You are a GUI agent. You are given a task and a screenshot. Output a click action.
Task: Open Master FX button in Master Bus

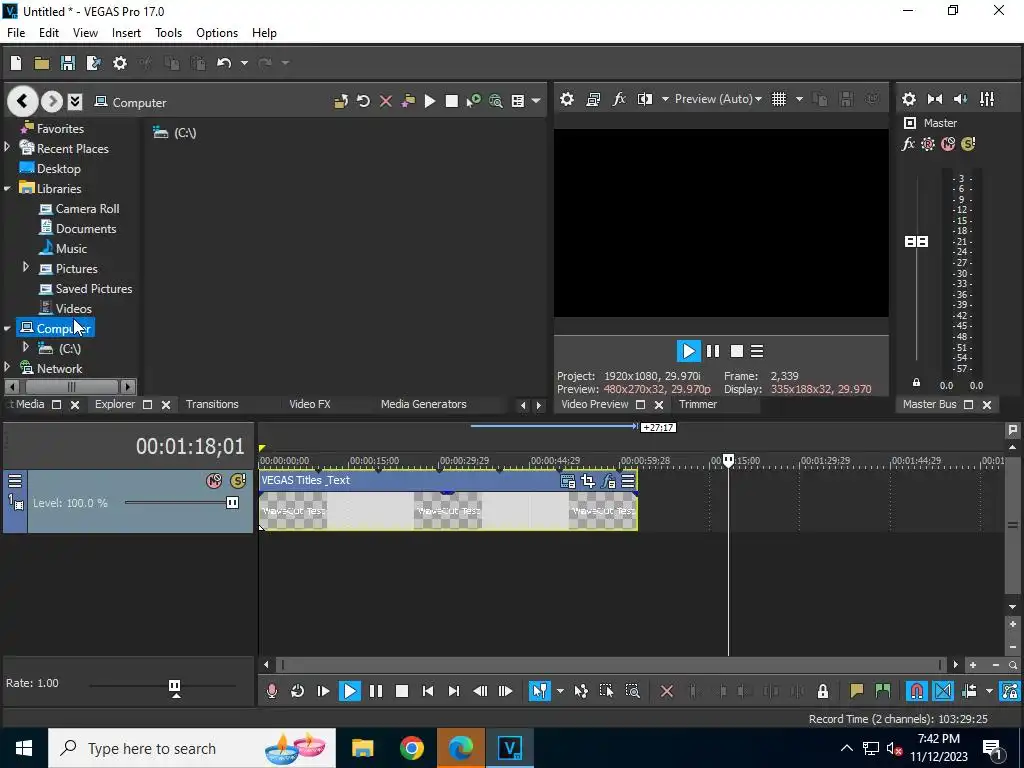click(908, 144)
